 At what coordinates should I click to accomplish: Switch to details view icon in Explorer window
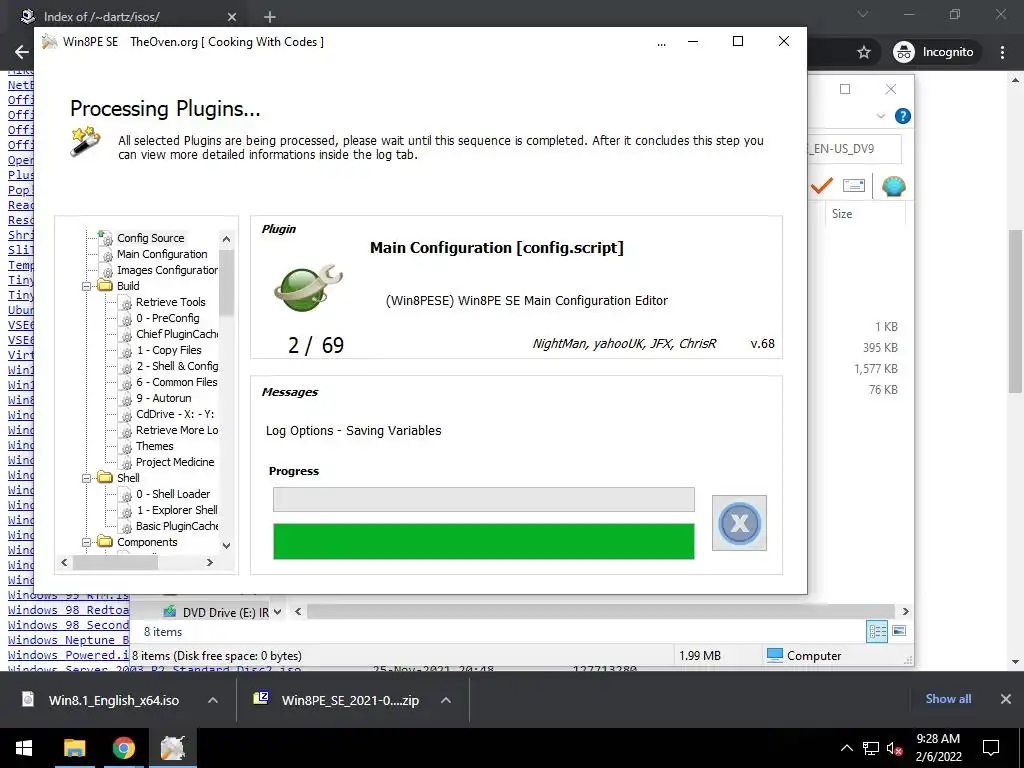[x=877, y=631]
